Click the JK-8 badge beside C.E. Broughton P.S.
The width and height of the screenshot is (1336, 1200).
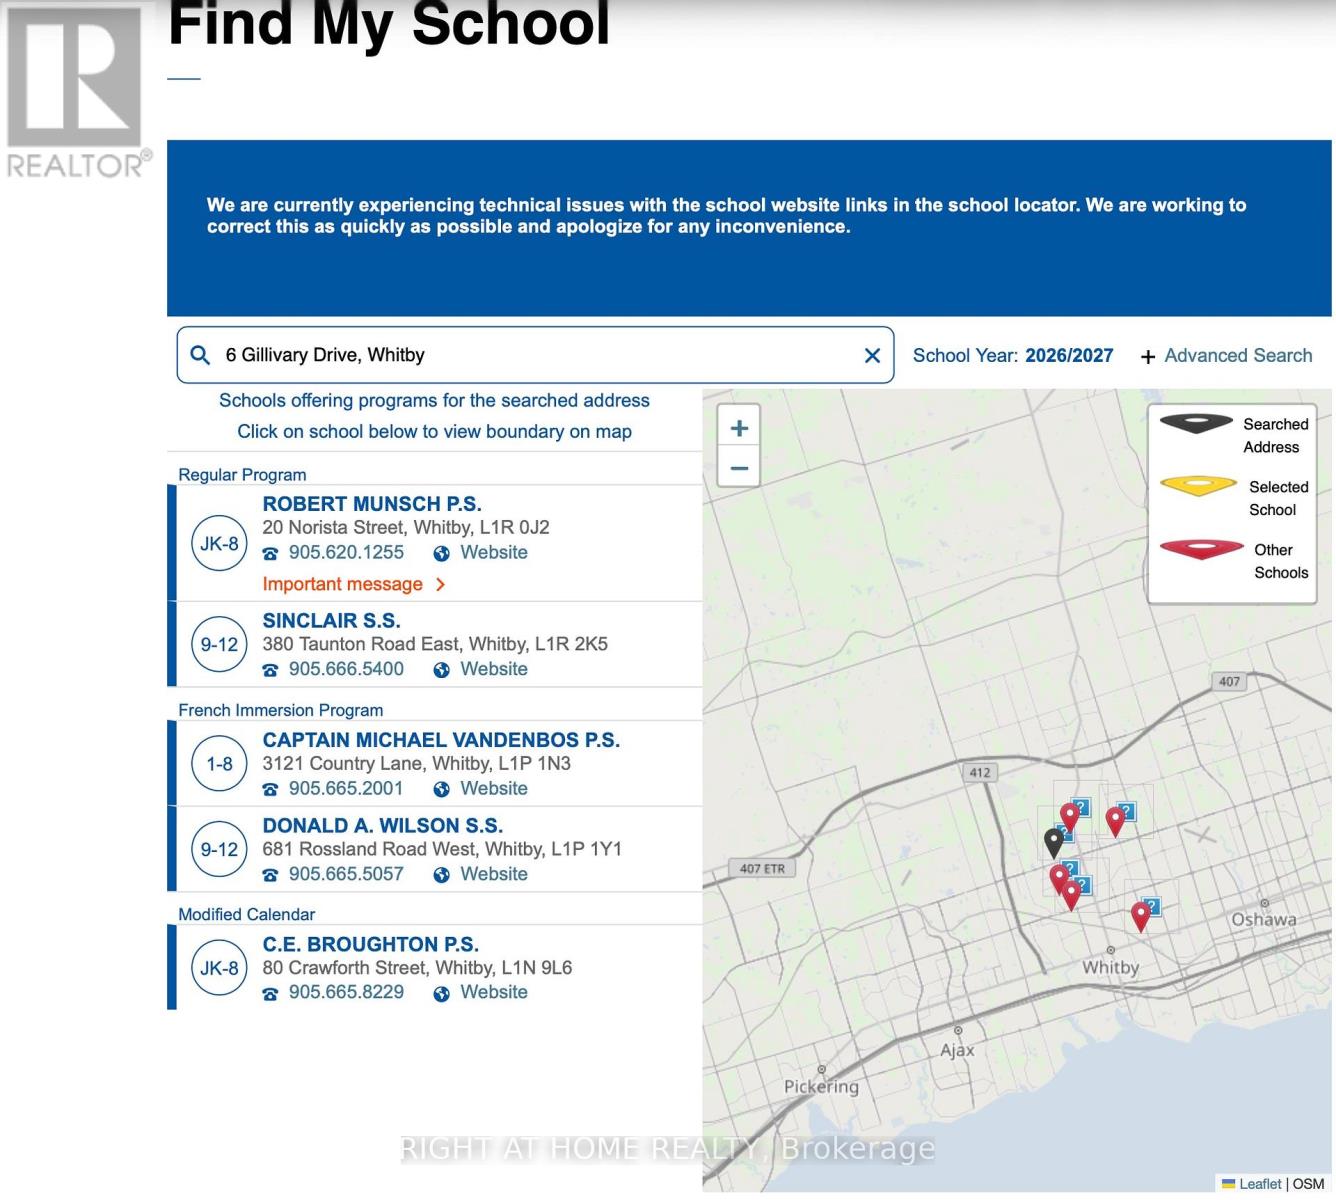tap(219, 968)
